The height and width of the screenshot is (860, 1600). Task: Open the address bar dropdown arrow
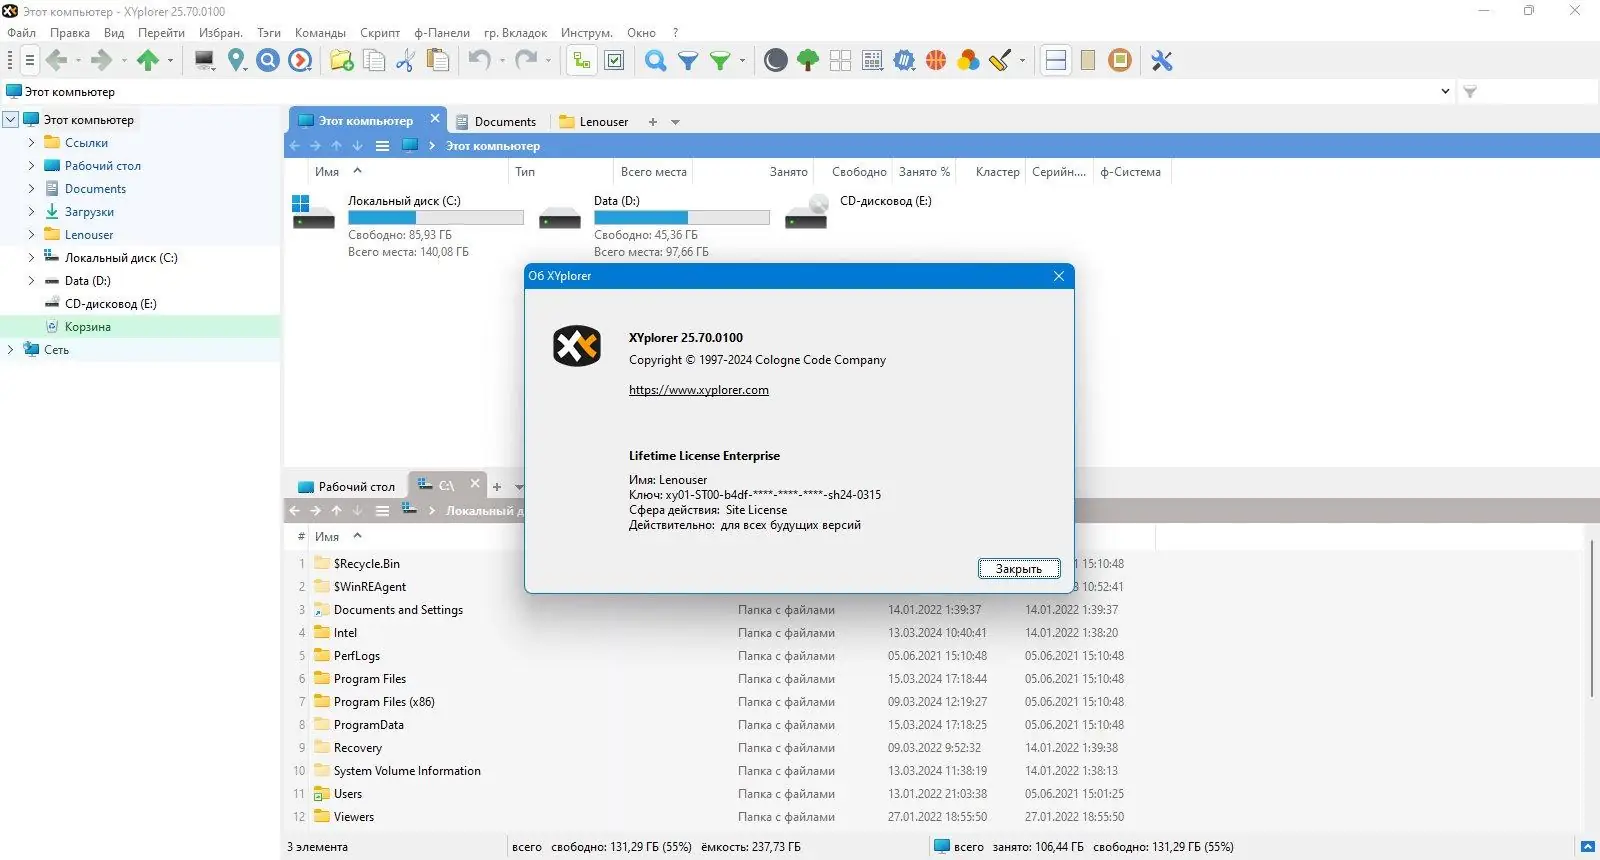pyautogui.click(x=1445, y=91)
